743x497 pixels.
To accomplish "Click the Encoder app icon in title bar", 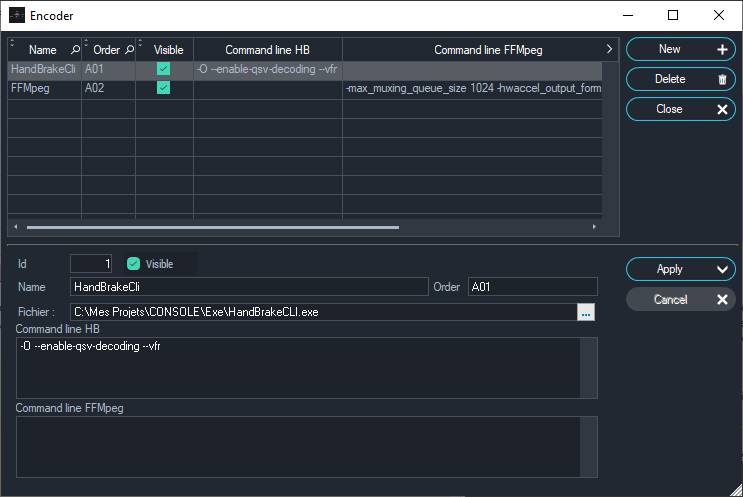I will [x=17, y=15].
